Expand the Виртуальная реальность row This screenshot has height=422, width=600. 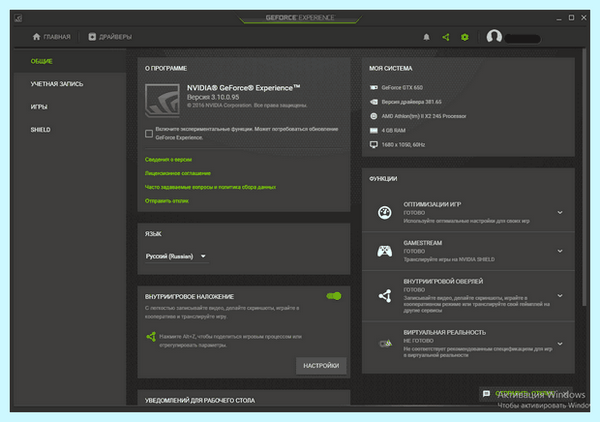(x=560, y=344)
